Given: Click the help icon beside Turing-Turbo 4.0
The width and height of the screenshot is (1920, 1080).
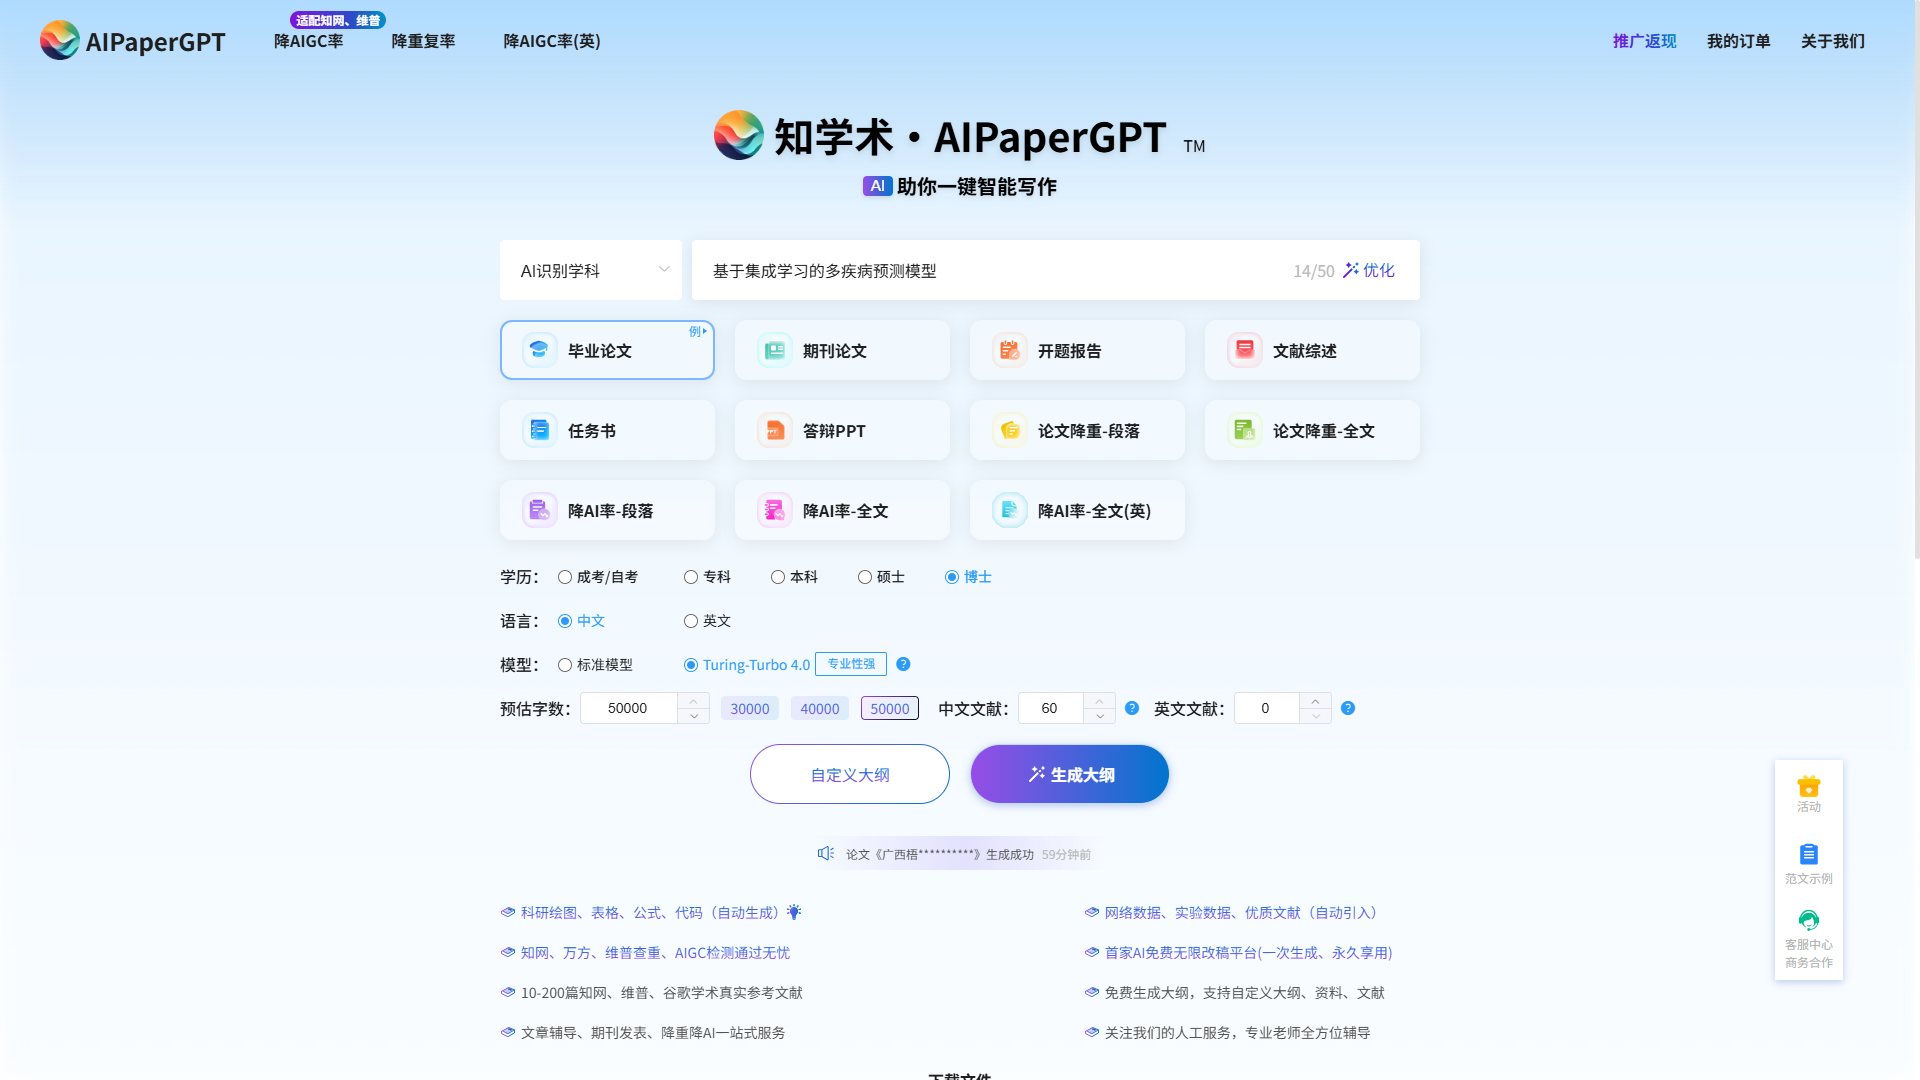Looking at the screenshot, I should (x=903, y=664).
